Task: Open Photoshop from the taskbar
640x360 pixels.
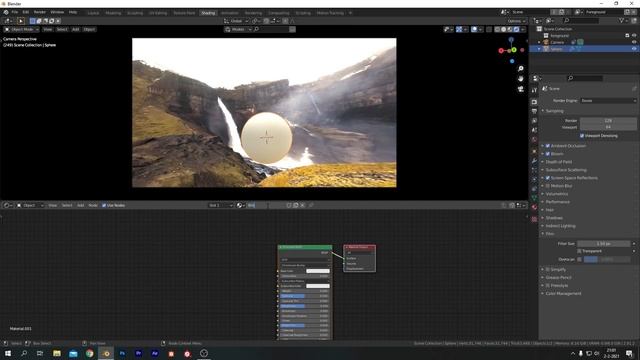Action: click(122, 353)
